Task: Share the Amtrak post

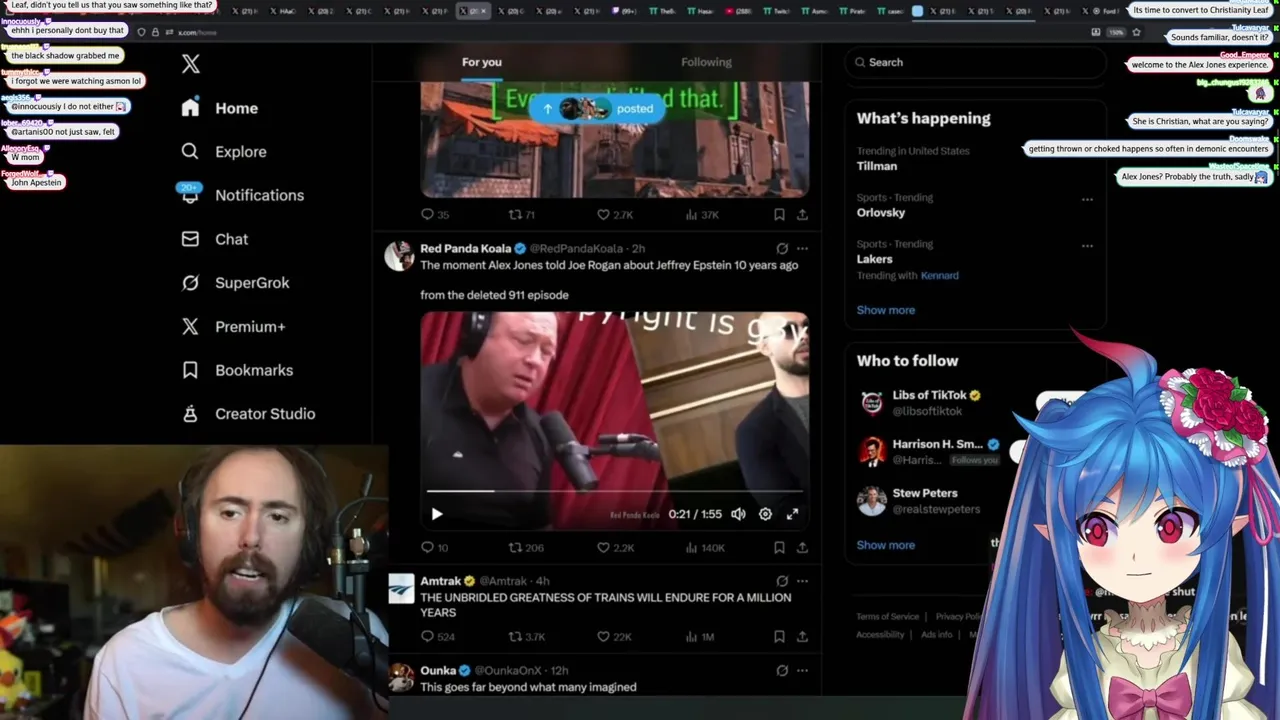Action: point(802,636)
